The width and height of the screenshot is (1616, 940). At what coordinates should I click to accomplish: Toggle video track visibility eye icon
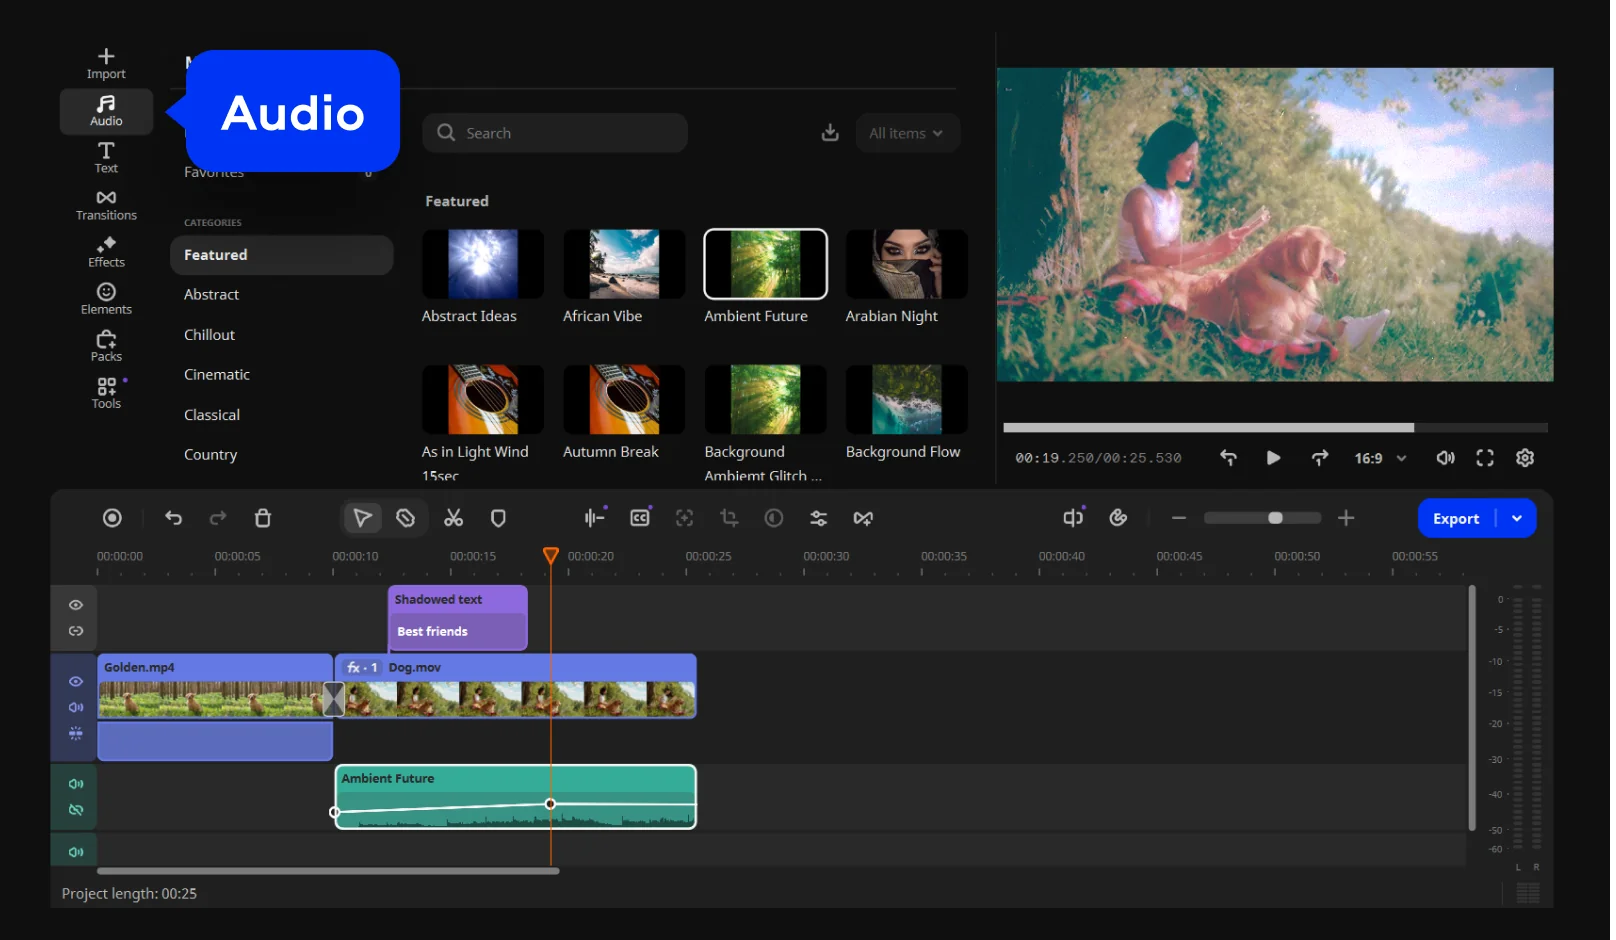click(x=76, y=681)
